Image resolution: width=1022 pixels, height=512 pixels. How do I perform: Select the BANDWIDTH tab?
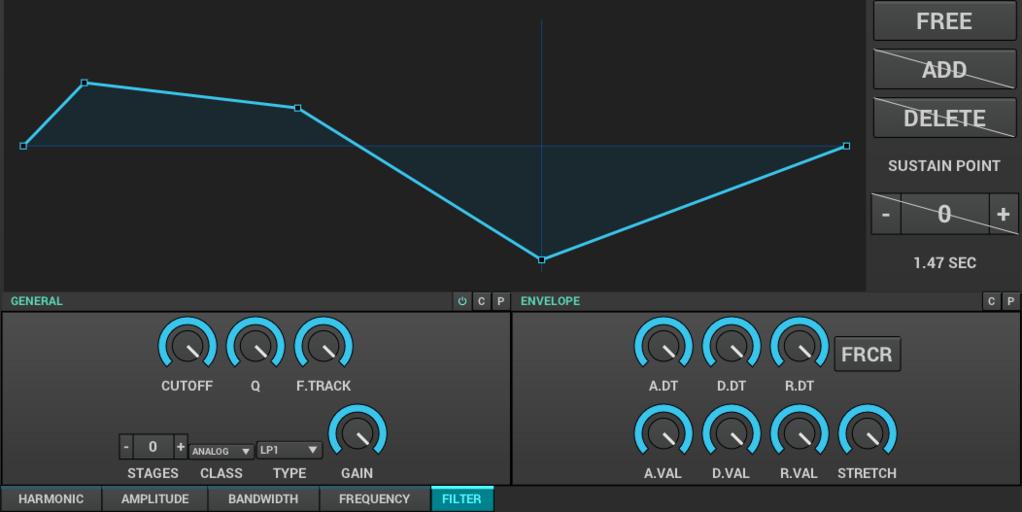pos(264,498)
